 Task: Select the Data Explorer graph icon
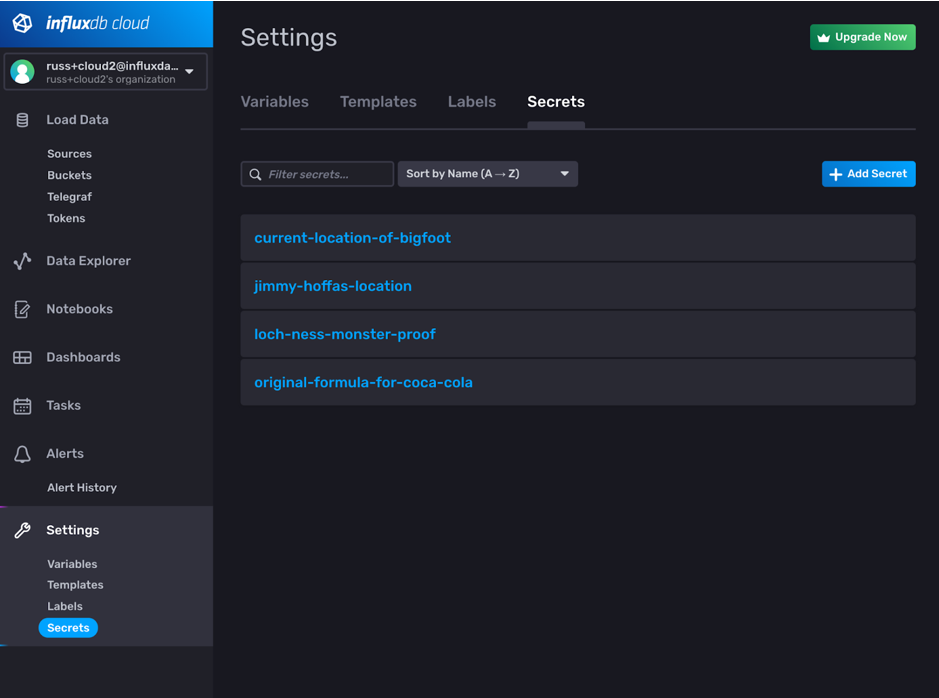click(x=22, y=260)
